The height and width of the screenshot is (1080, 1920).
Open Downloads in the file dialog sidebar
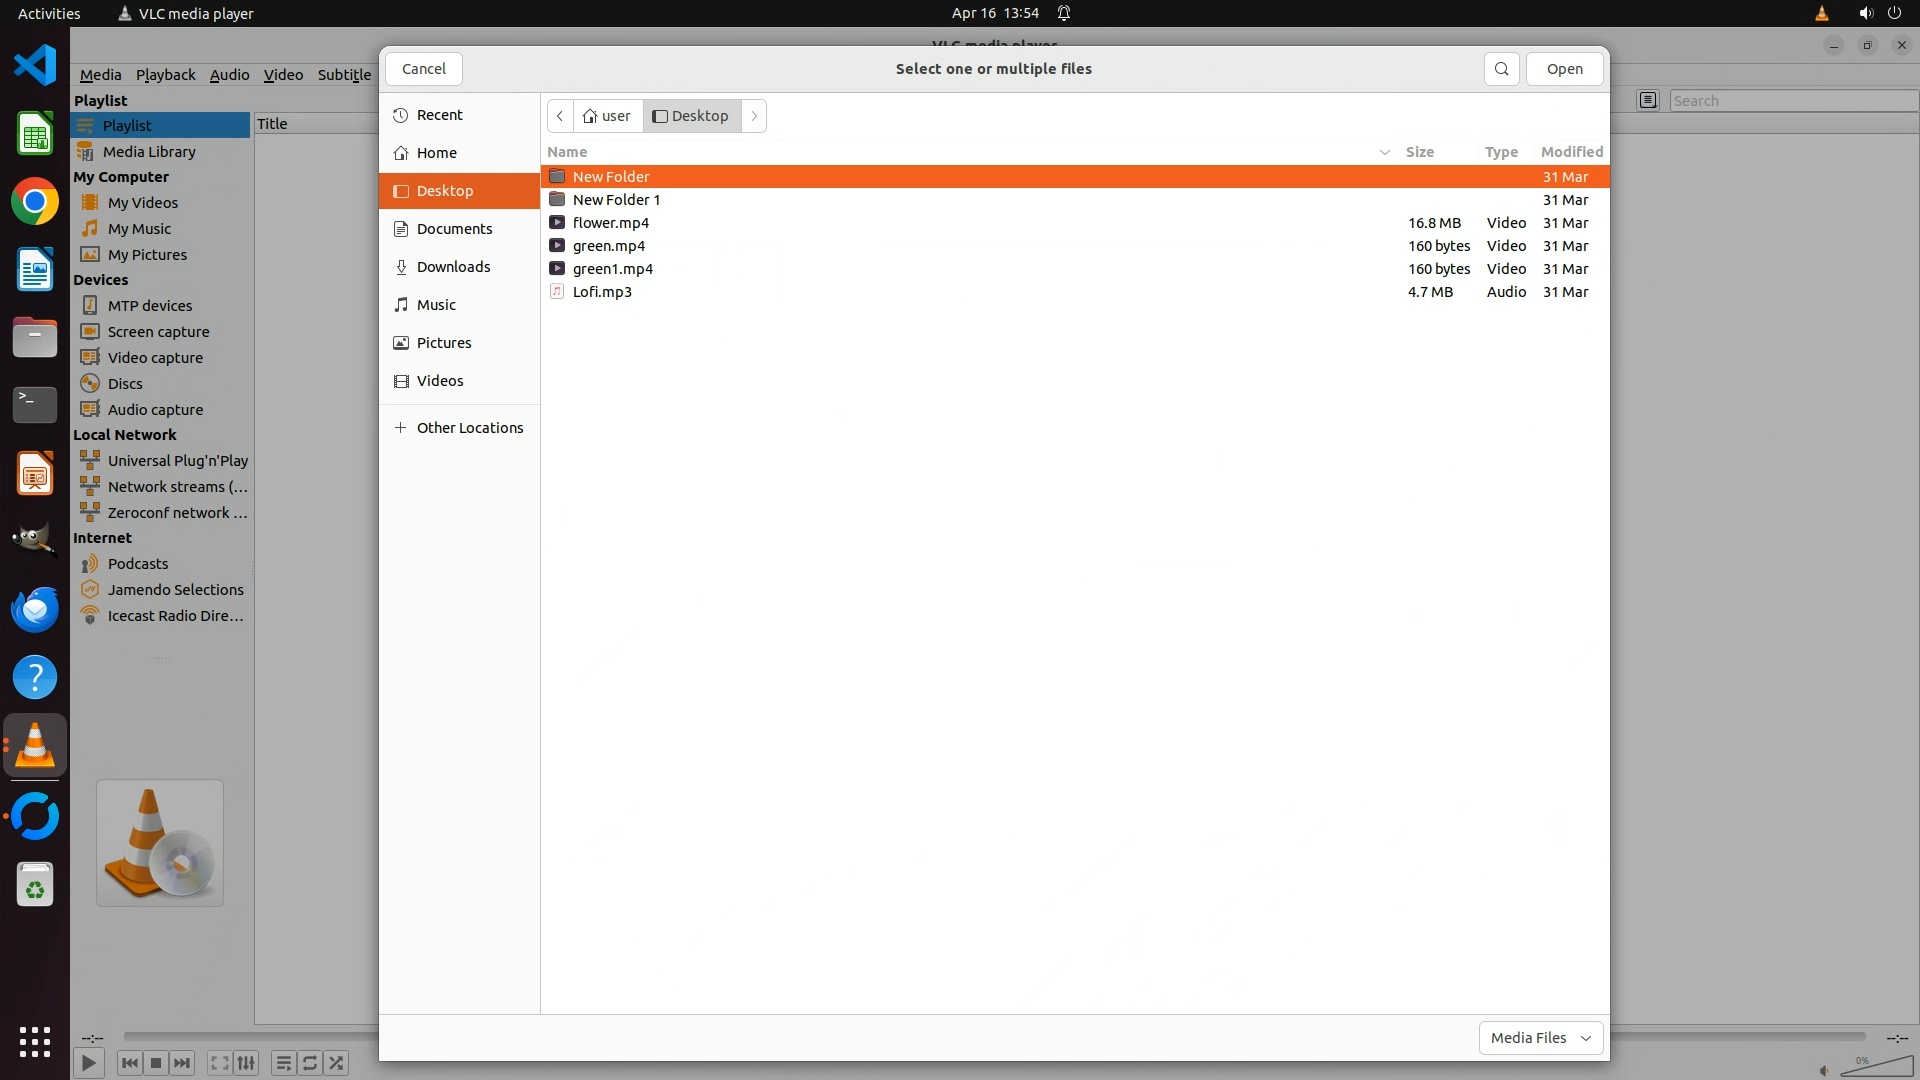[453, 267]
